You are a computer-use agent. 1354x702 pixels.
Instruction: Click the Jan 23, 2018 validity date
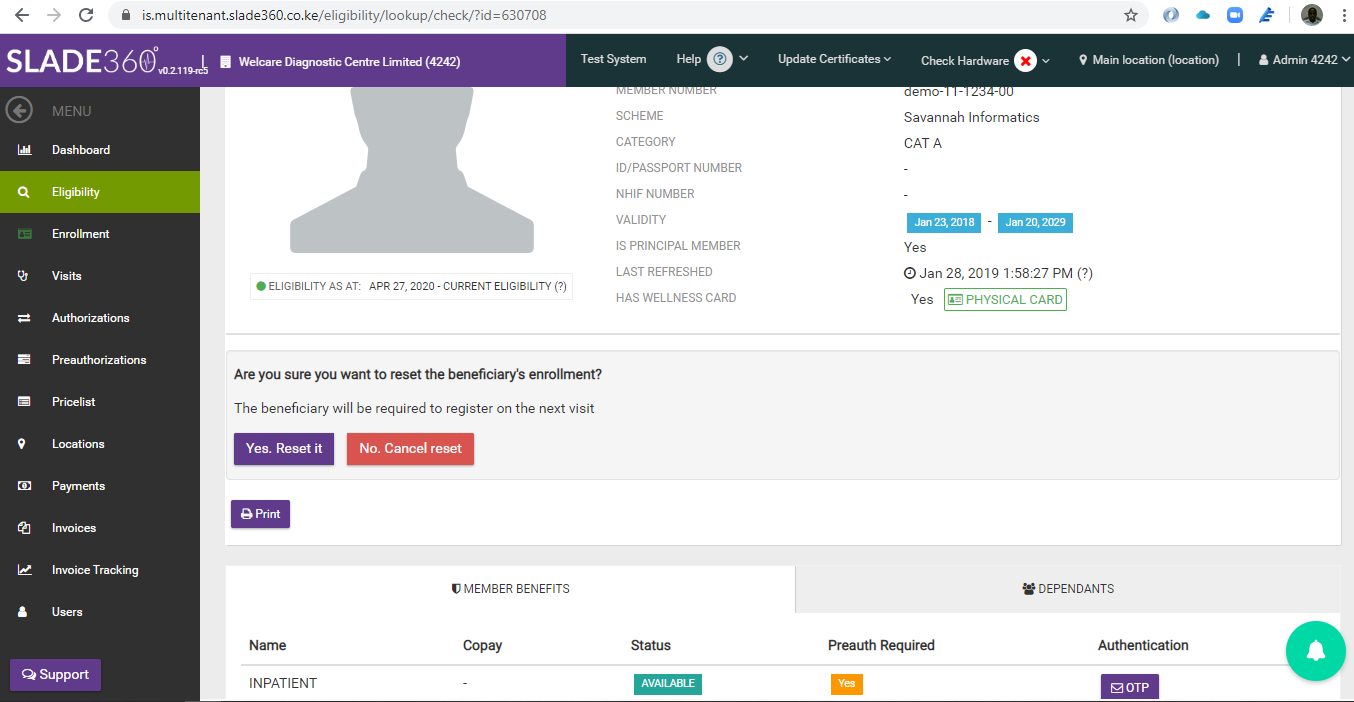pos(944,222)
